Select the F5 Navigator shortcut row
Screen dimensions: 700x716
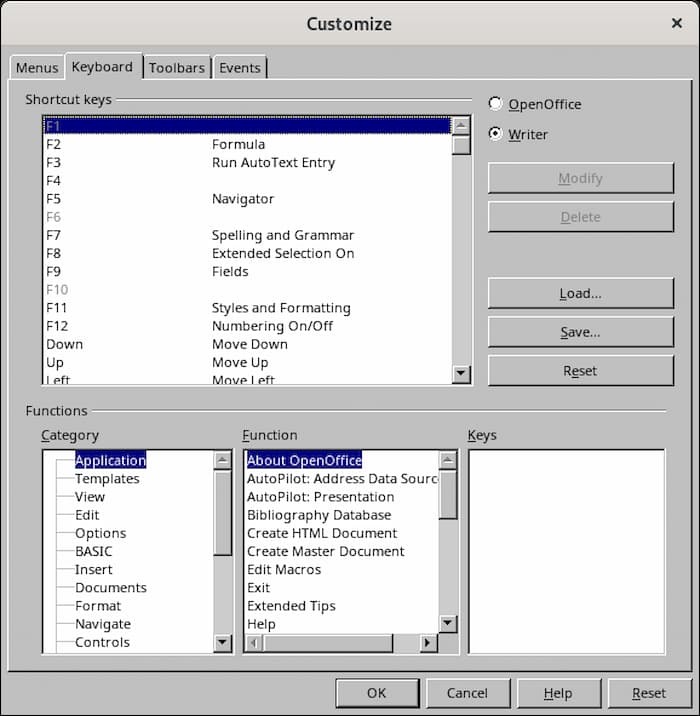click(247, 199)
